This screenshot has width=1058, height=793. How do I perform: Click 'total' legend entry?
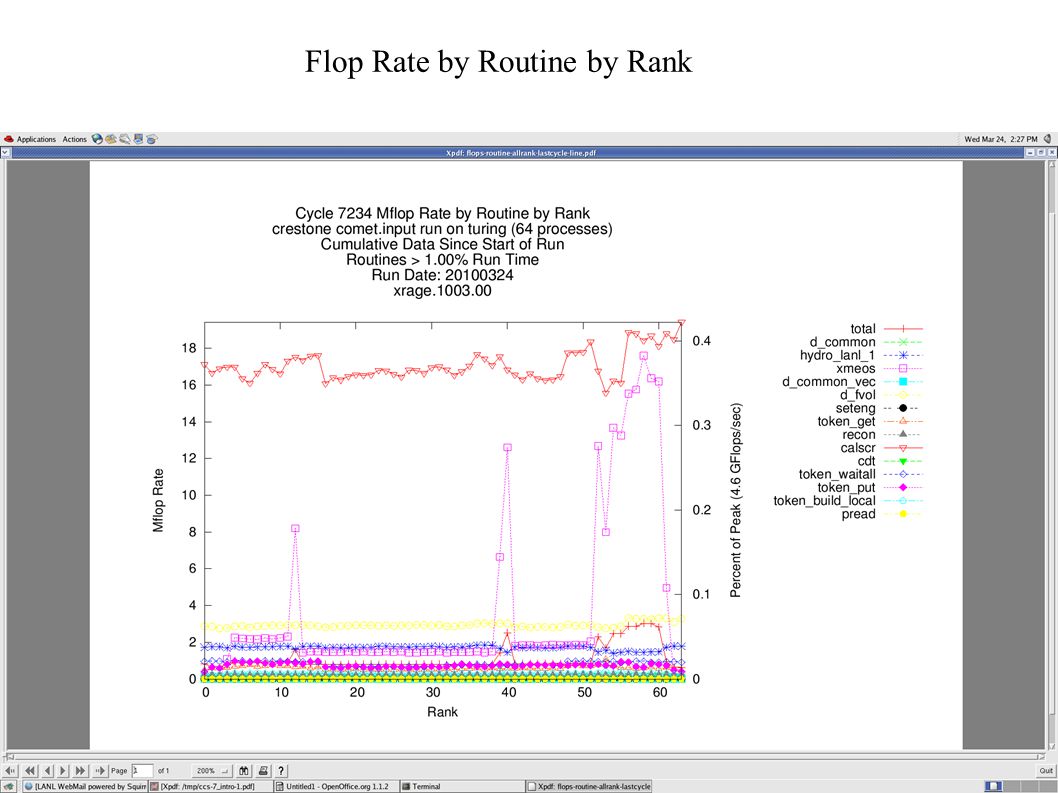(886, 329)
